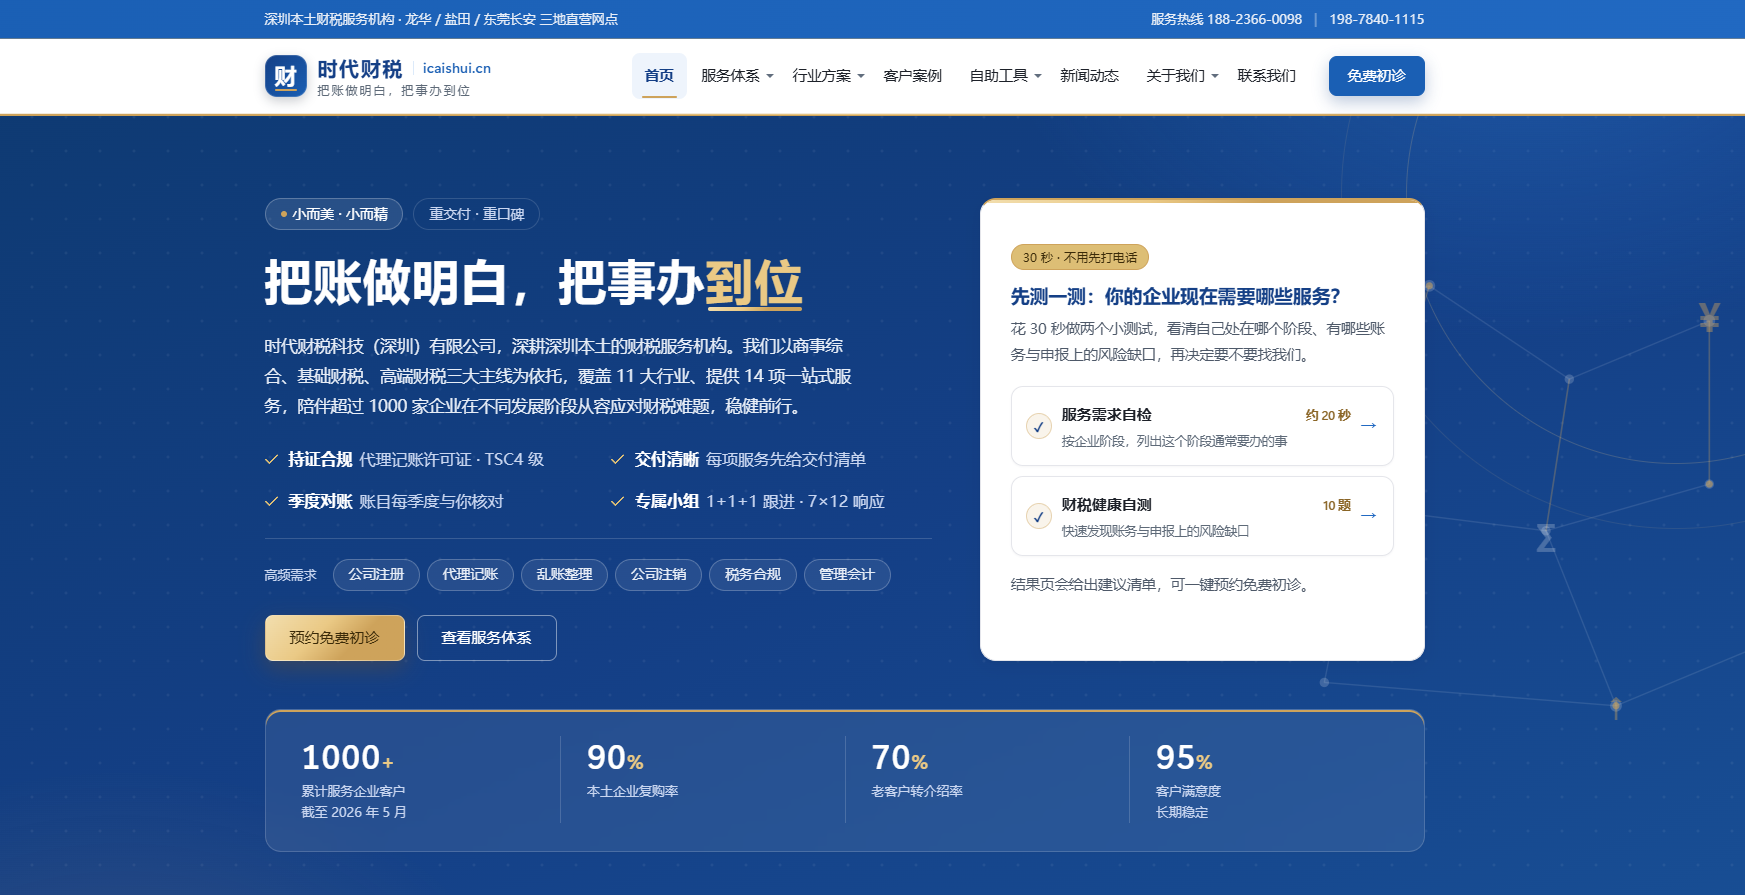Click check circle icon beside 服务需求自检

click(1039, 426)
